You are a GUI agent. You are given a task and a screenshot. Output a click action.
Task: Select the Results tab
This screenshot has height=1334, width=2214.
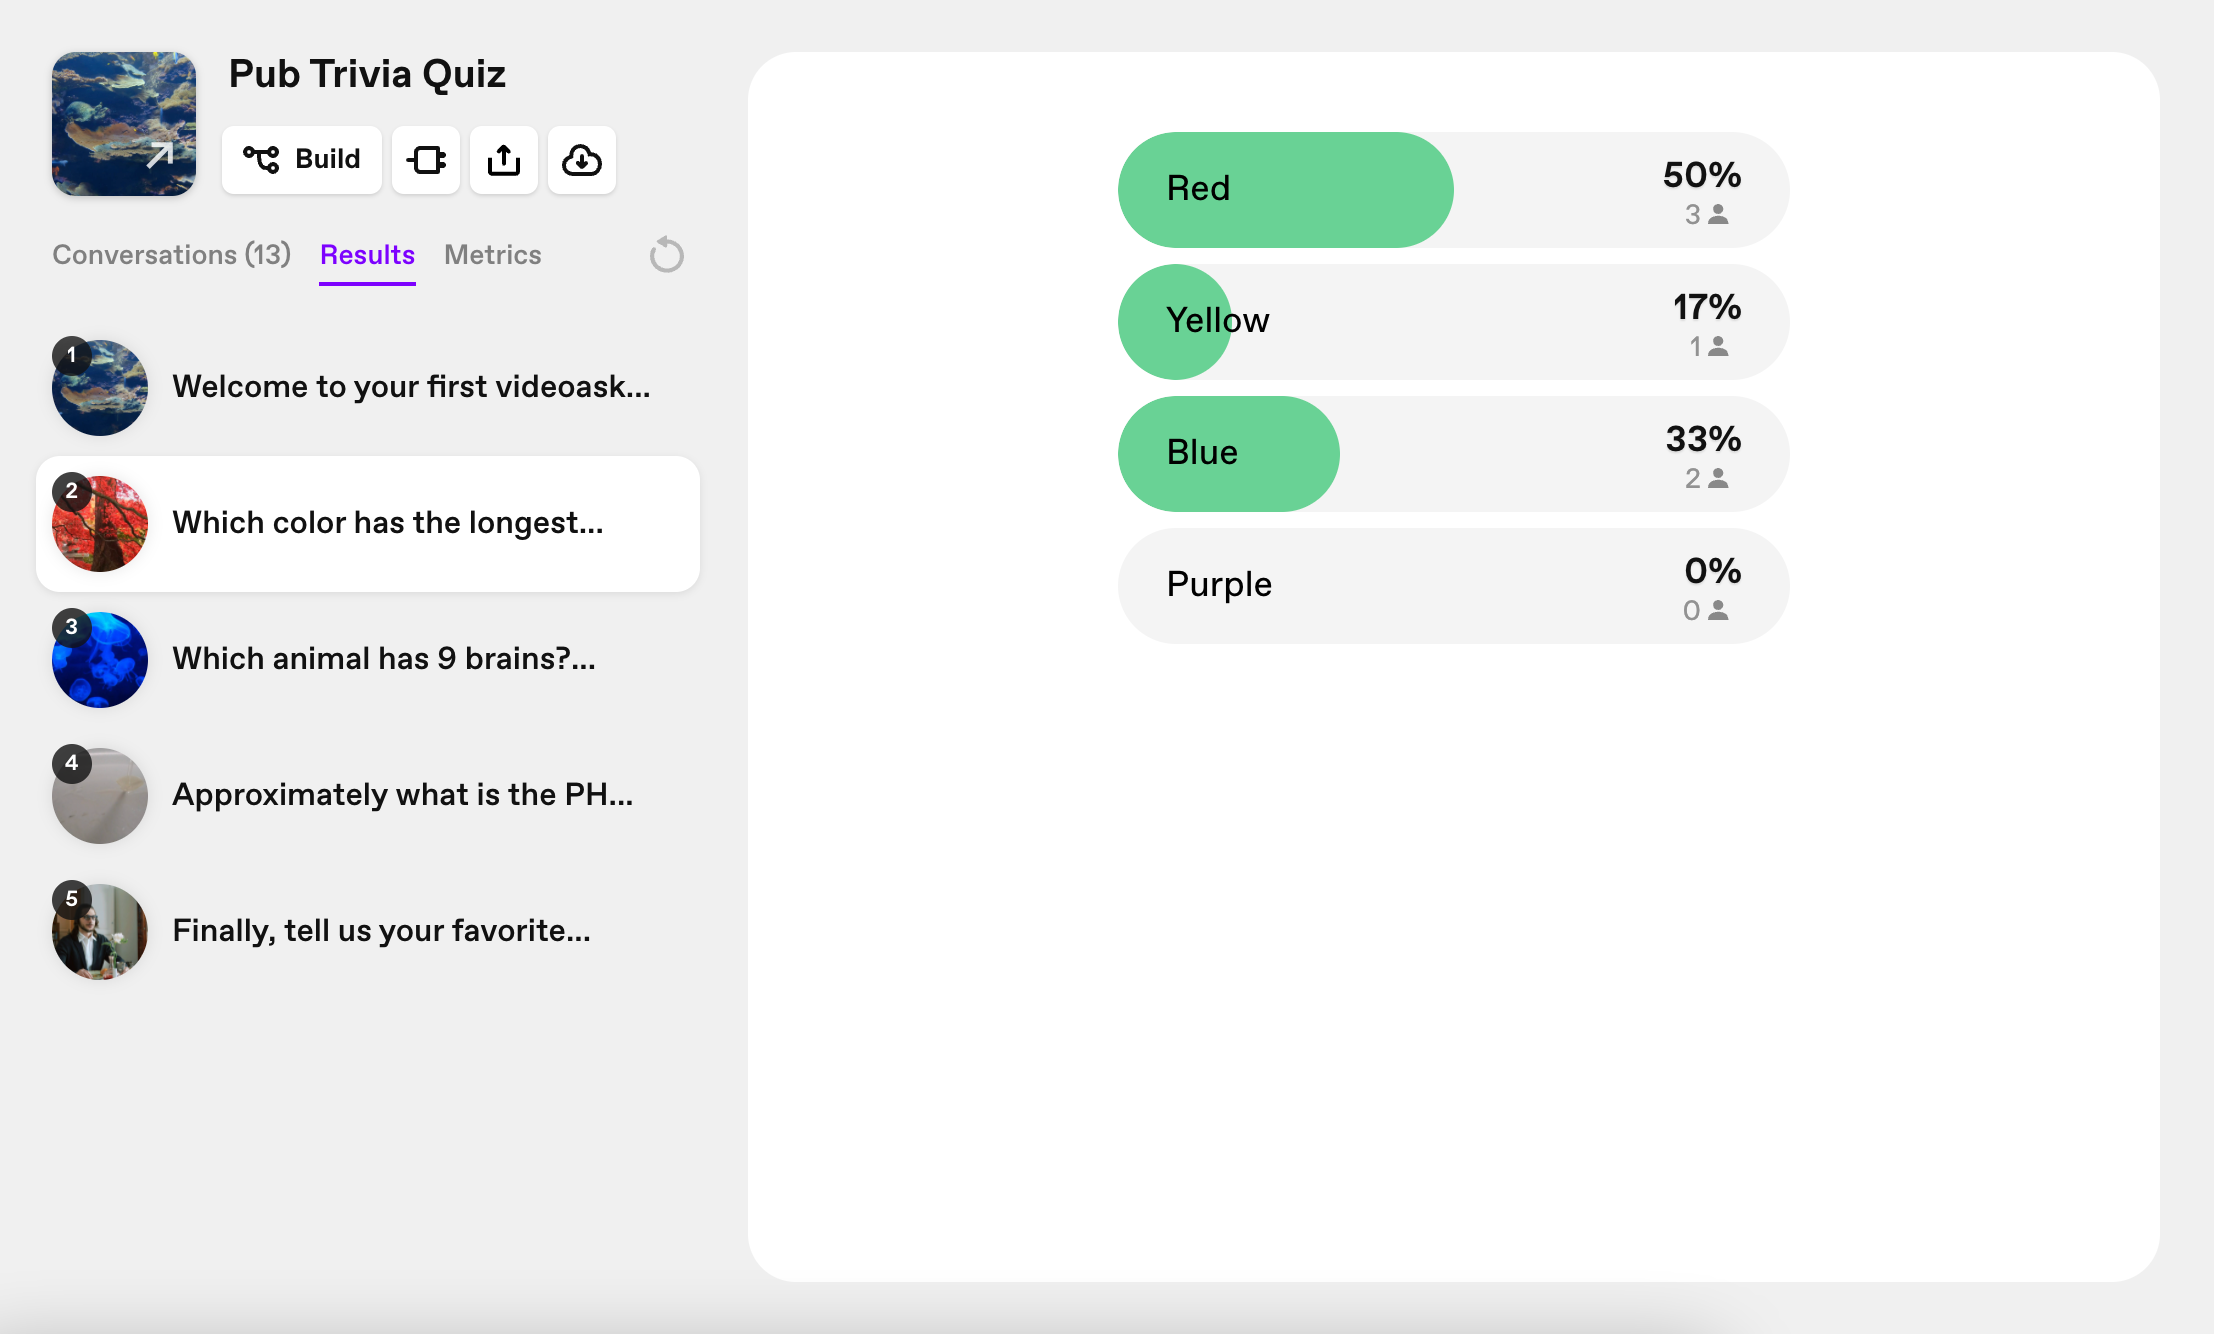point(367,255)
